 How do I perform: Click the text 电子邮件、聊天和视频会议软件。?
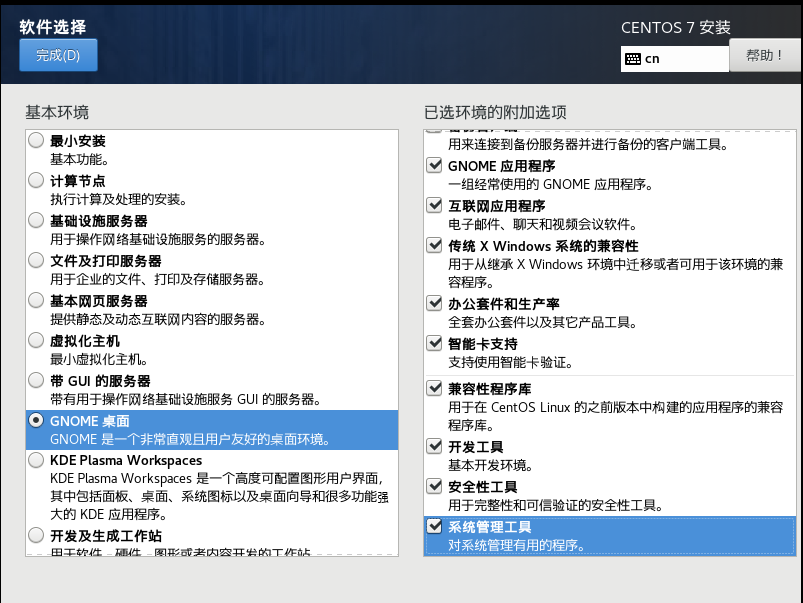click(543, 224)
